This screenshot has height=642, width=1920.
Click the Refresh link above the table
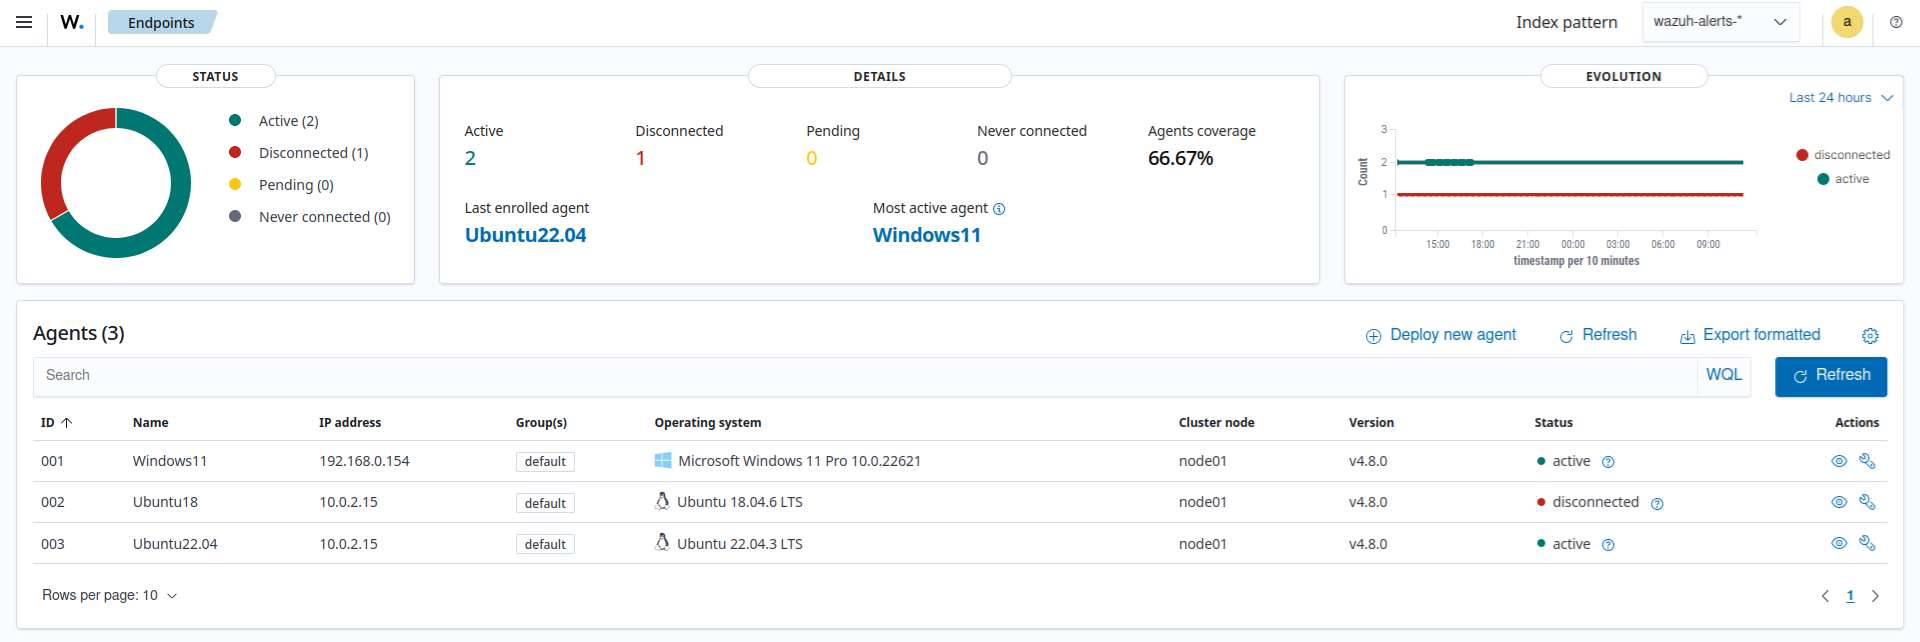1598,335
